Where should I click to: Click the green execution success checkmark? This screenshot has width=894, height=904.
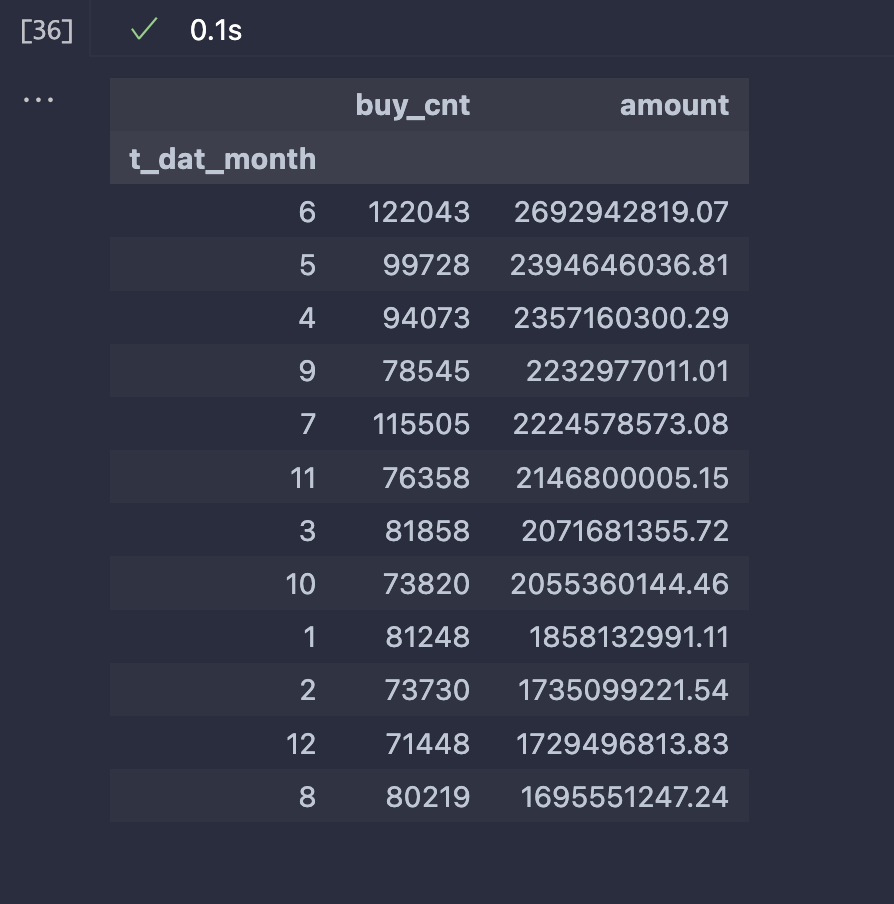[x=144, y=29]
